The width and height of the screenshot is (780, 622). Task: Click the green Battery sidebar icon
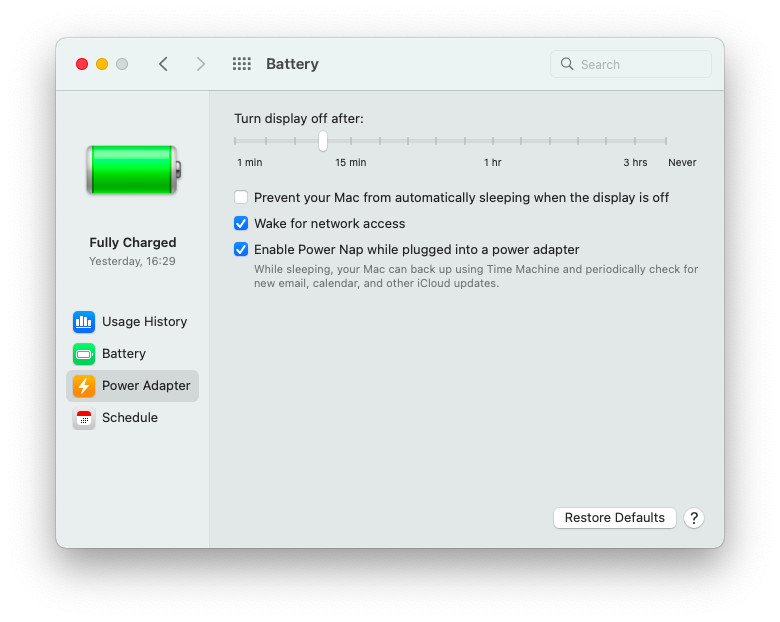coord(84,354)
